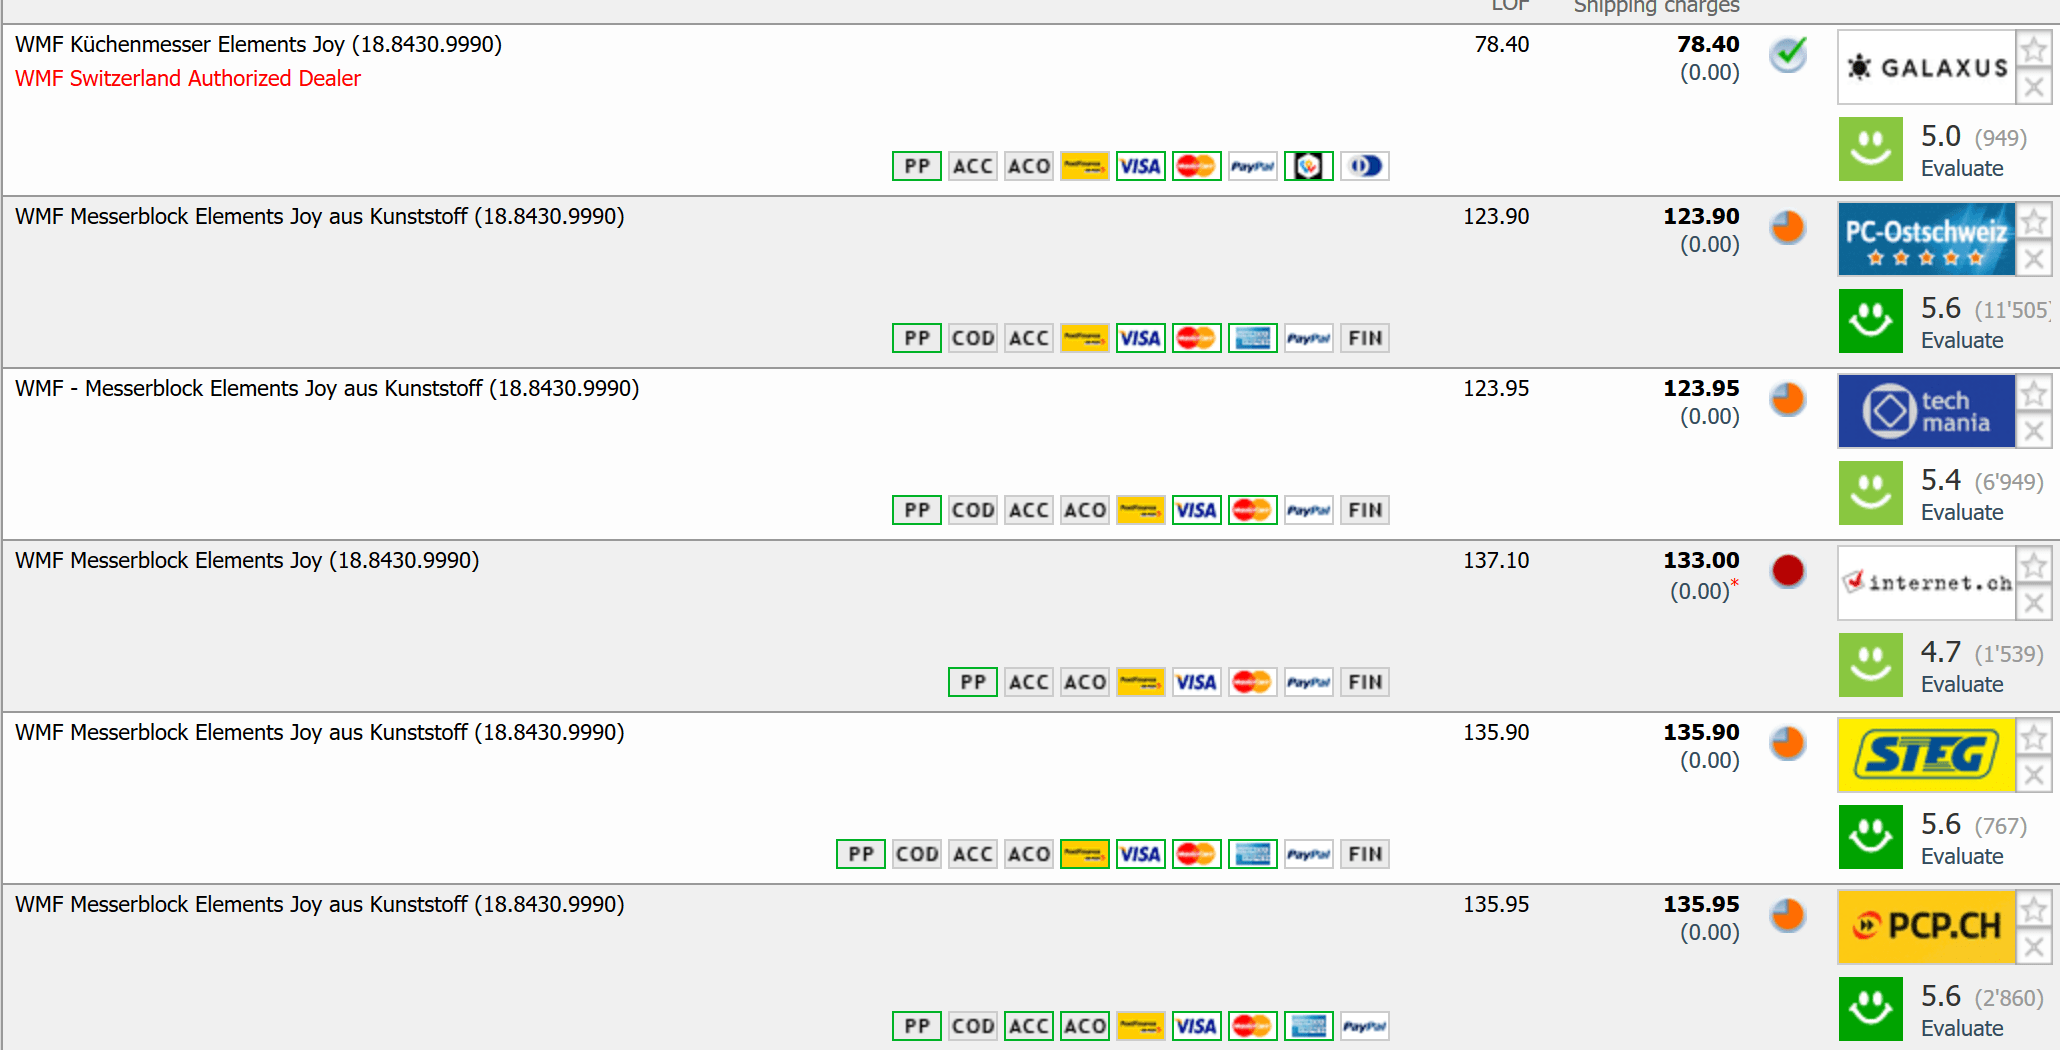Click the American Express icon in PC-Ostschweiz row
Viewport: 2060px width, 1050px height.
pyautogui.click(x=1253, y=338)
